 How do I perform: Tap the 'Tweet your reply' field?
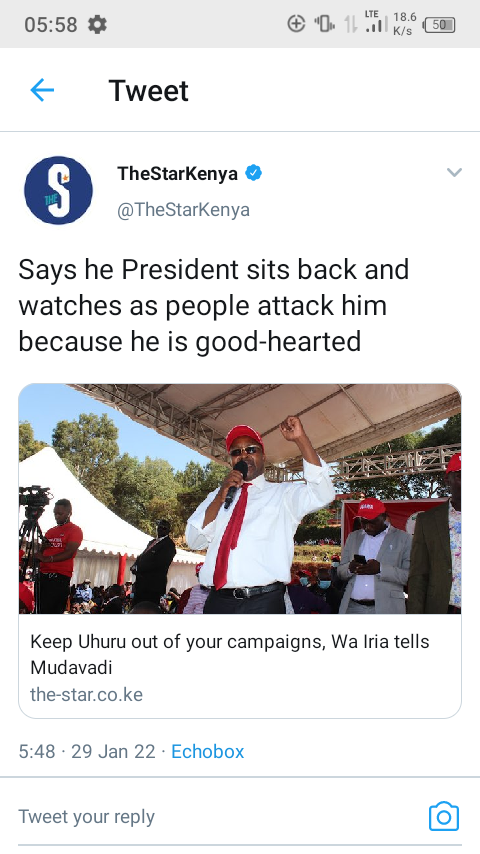point(86,816)
